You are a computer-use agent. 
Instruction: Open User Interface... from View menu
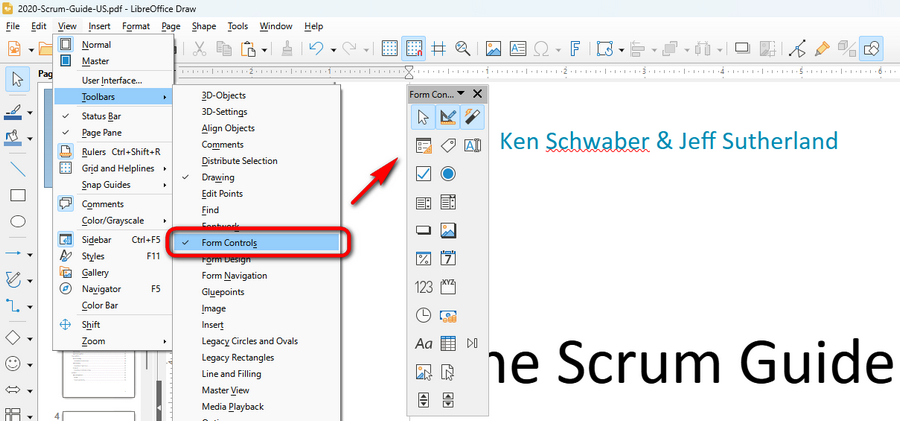click(112, 80)
